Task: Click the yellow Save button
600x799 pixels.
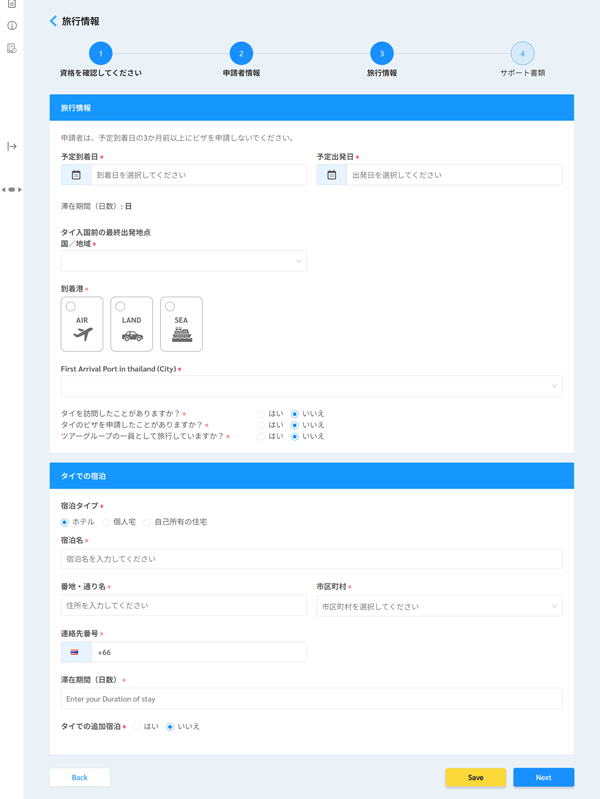Action: pos(476,778)
